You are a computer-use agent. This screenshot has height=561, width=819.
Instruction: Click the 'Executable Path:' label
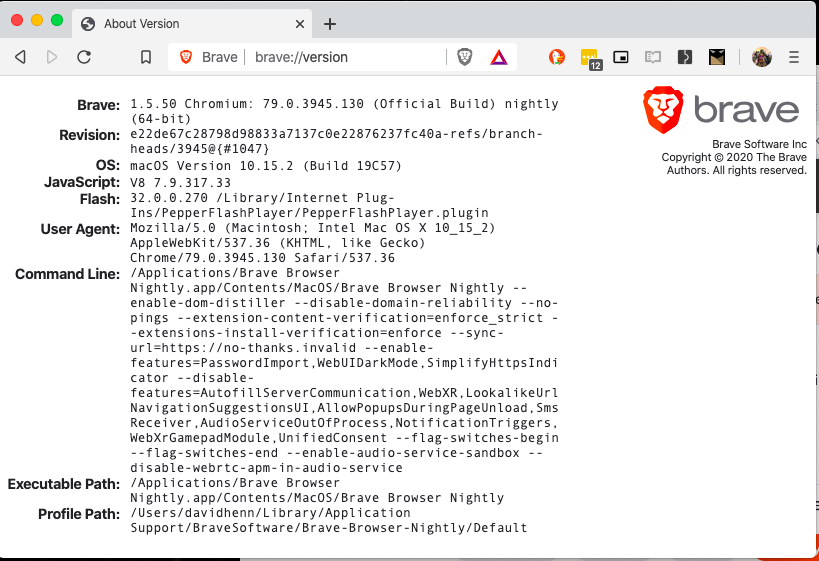(x=64, y=484)
